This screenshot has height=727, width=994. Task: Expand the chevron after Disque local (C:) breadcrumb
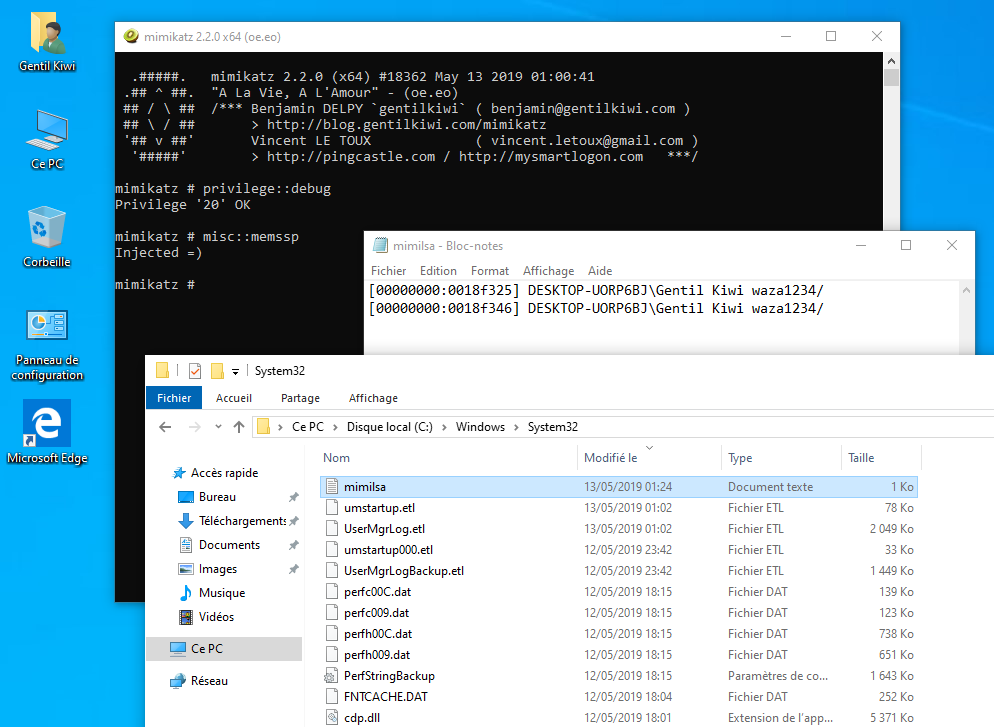coord(444,427)
